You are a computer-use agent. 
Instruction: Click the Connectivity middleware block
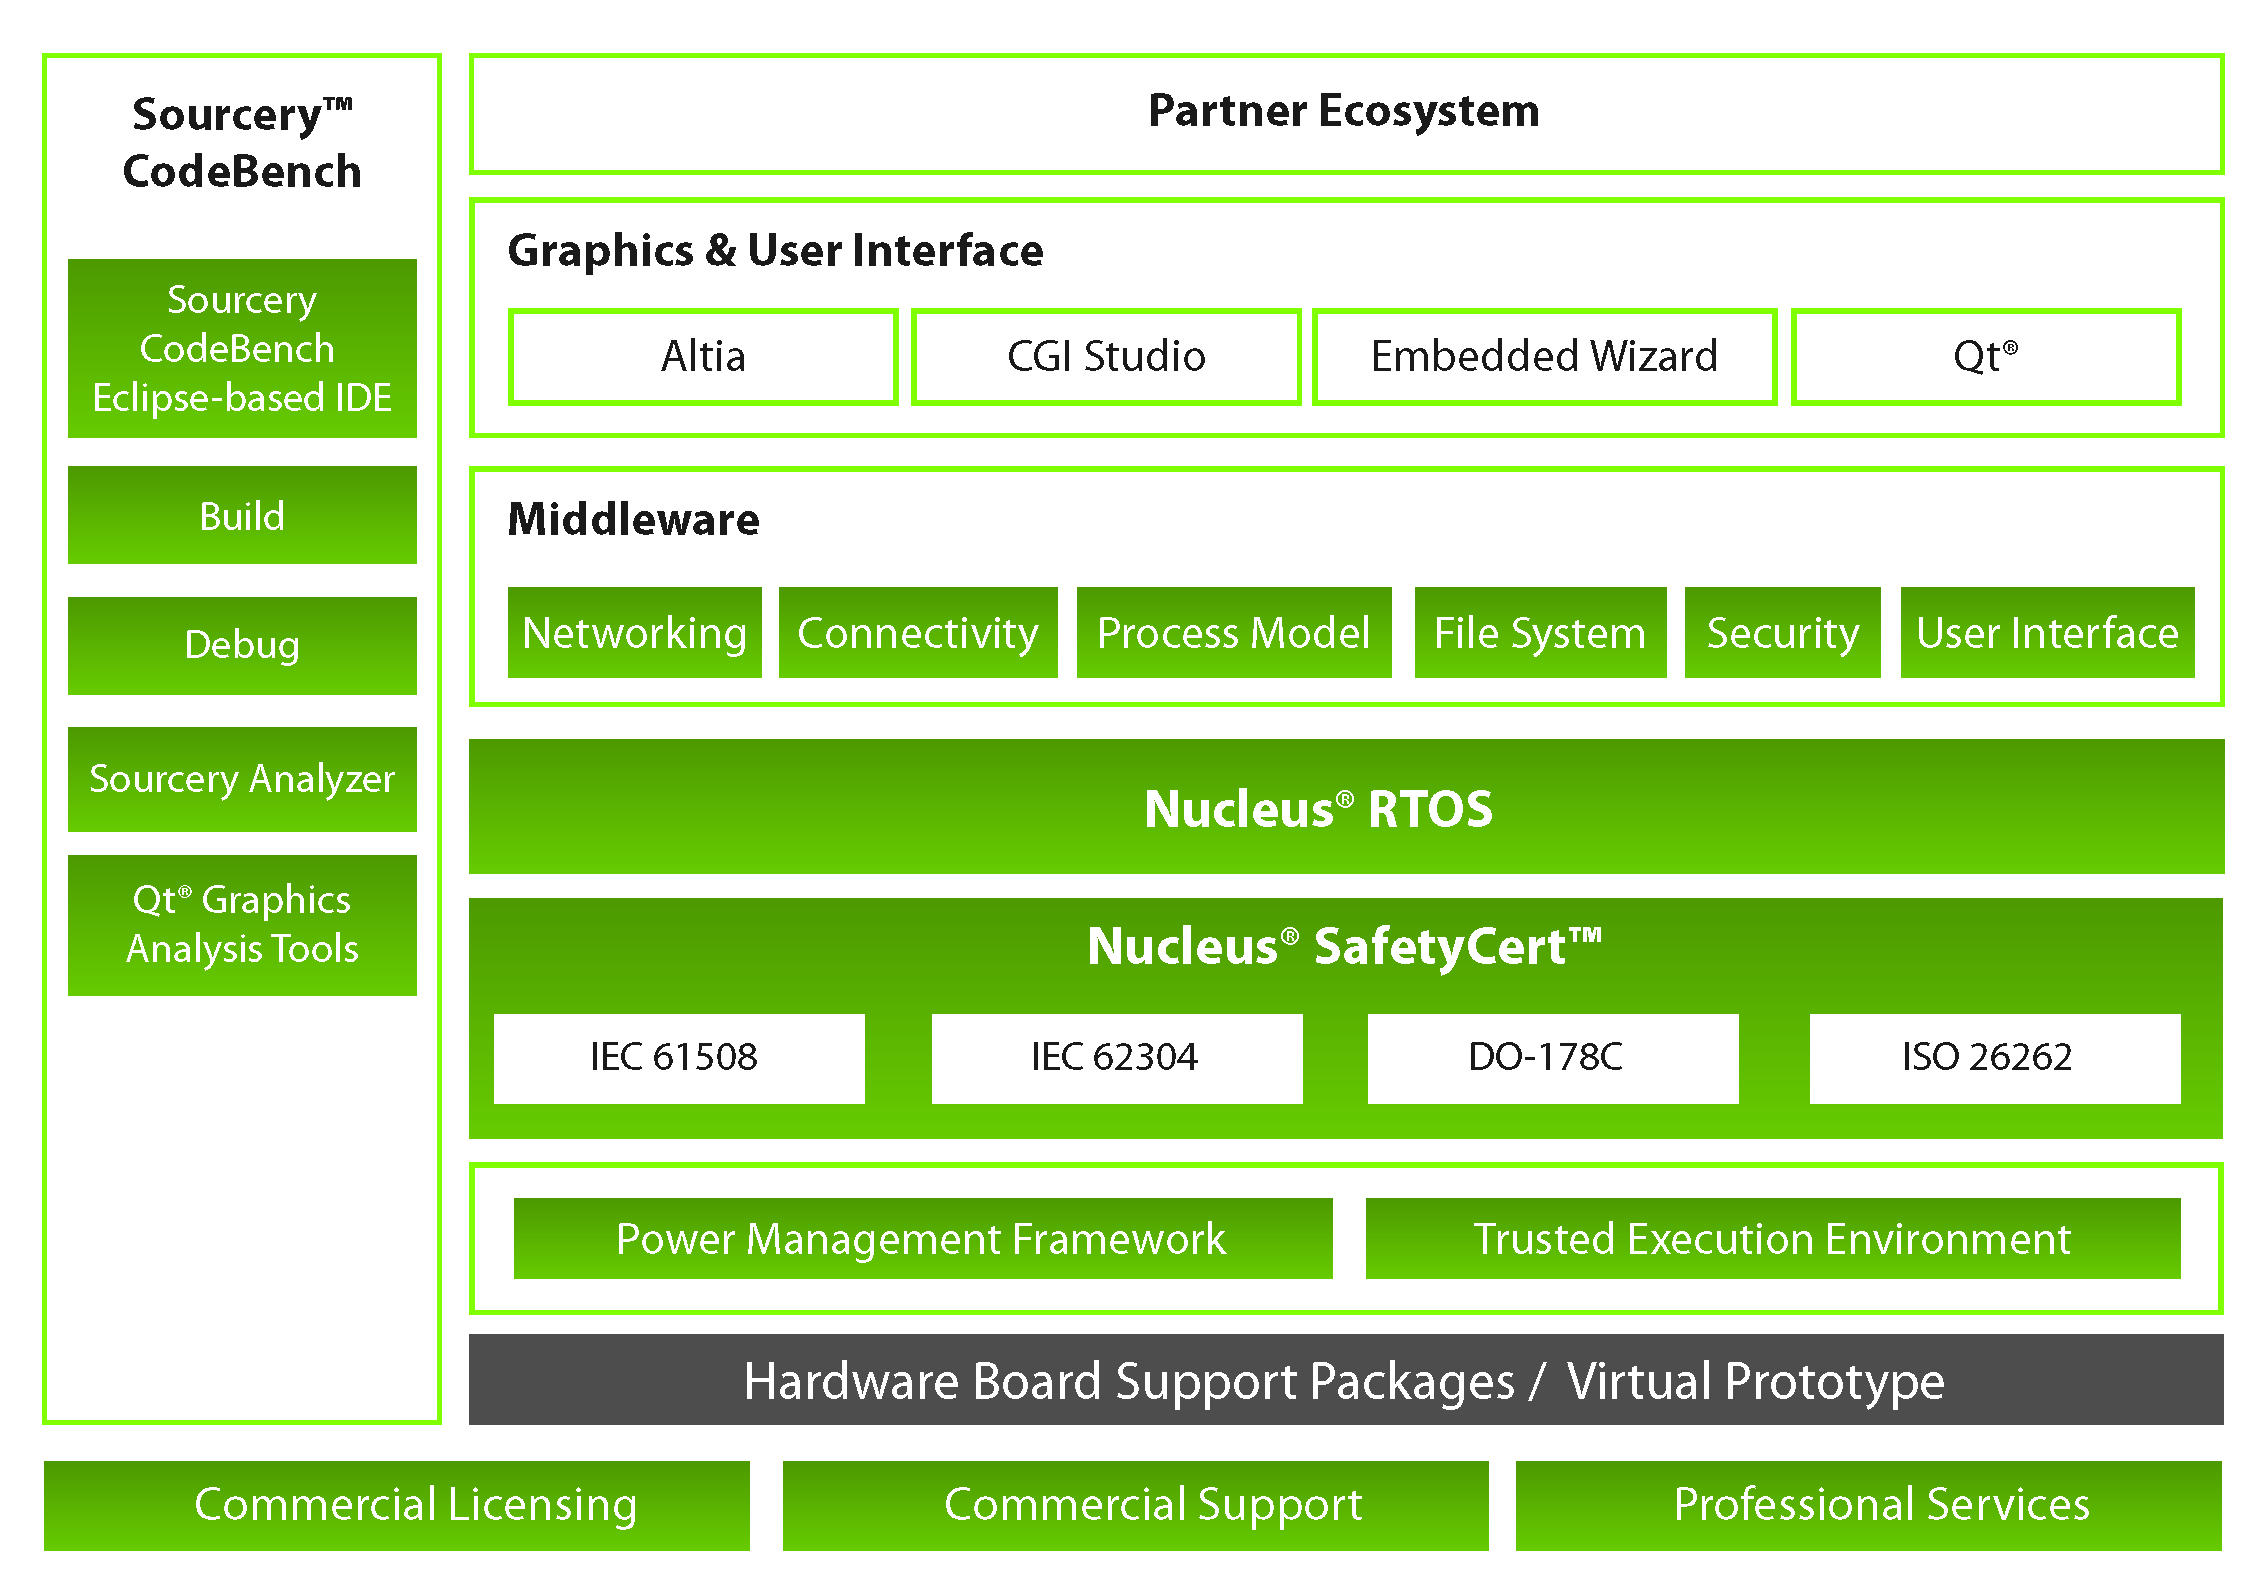pyautogui.click(x=917, y=633)
